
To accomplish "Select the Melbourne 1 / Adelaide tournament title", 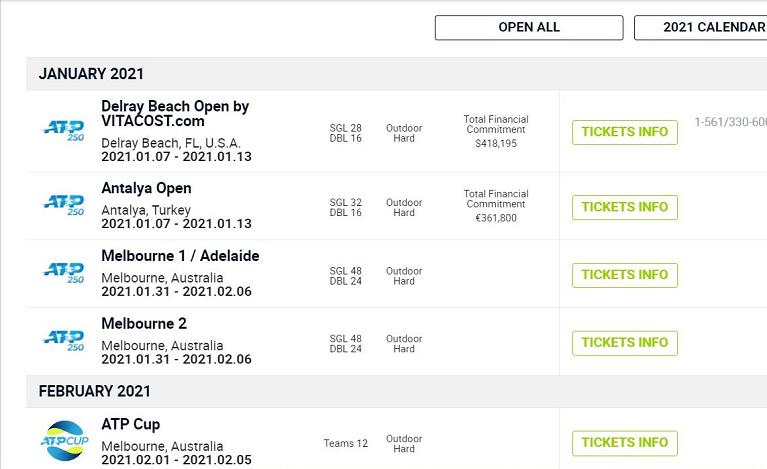I will [180, 256].
